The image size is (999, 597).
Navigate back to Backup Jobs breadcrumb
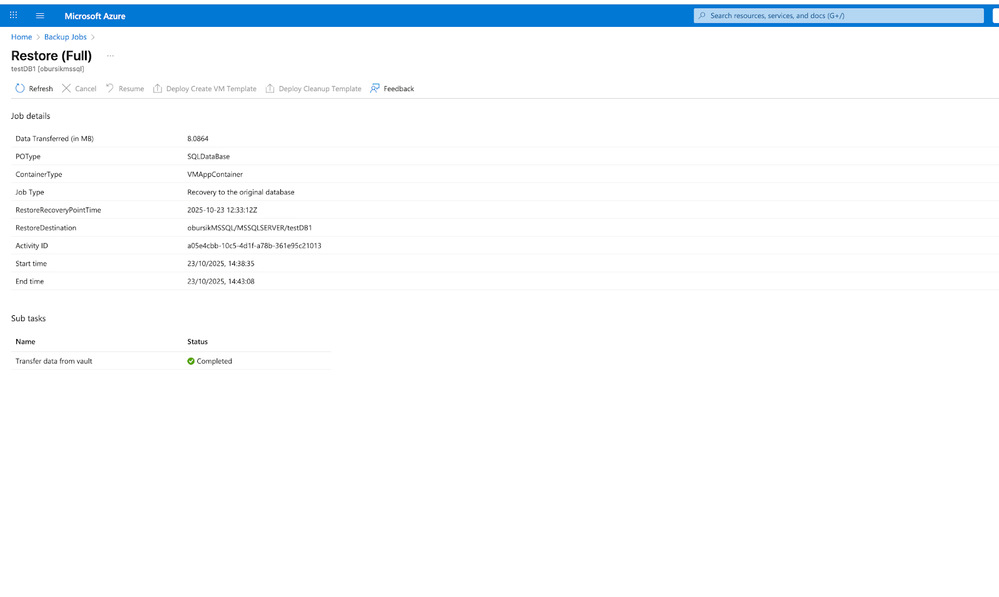click(65, 37)
